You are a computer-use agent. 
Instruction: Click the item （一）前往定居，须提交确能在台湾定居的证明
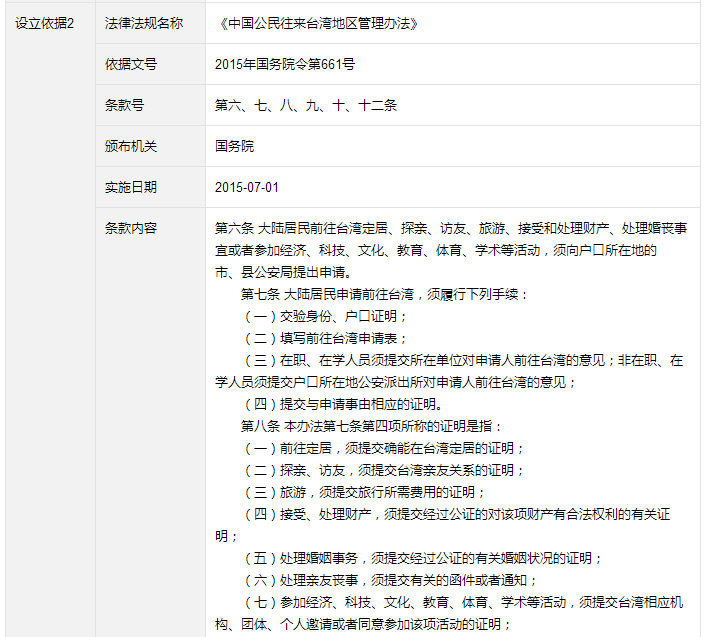coord(383,448)
